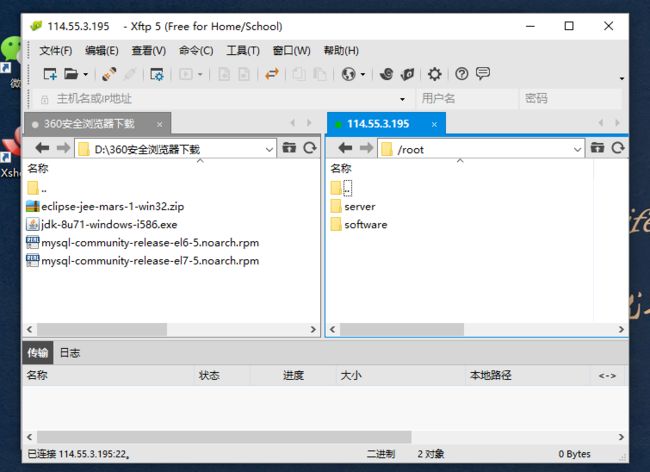Click remote pane horizontal scrollbar thumb
Screen dimensions: 650x472
(x=402, y=329)
